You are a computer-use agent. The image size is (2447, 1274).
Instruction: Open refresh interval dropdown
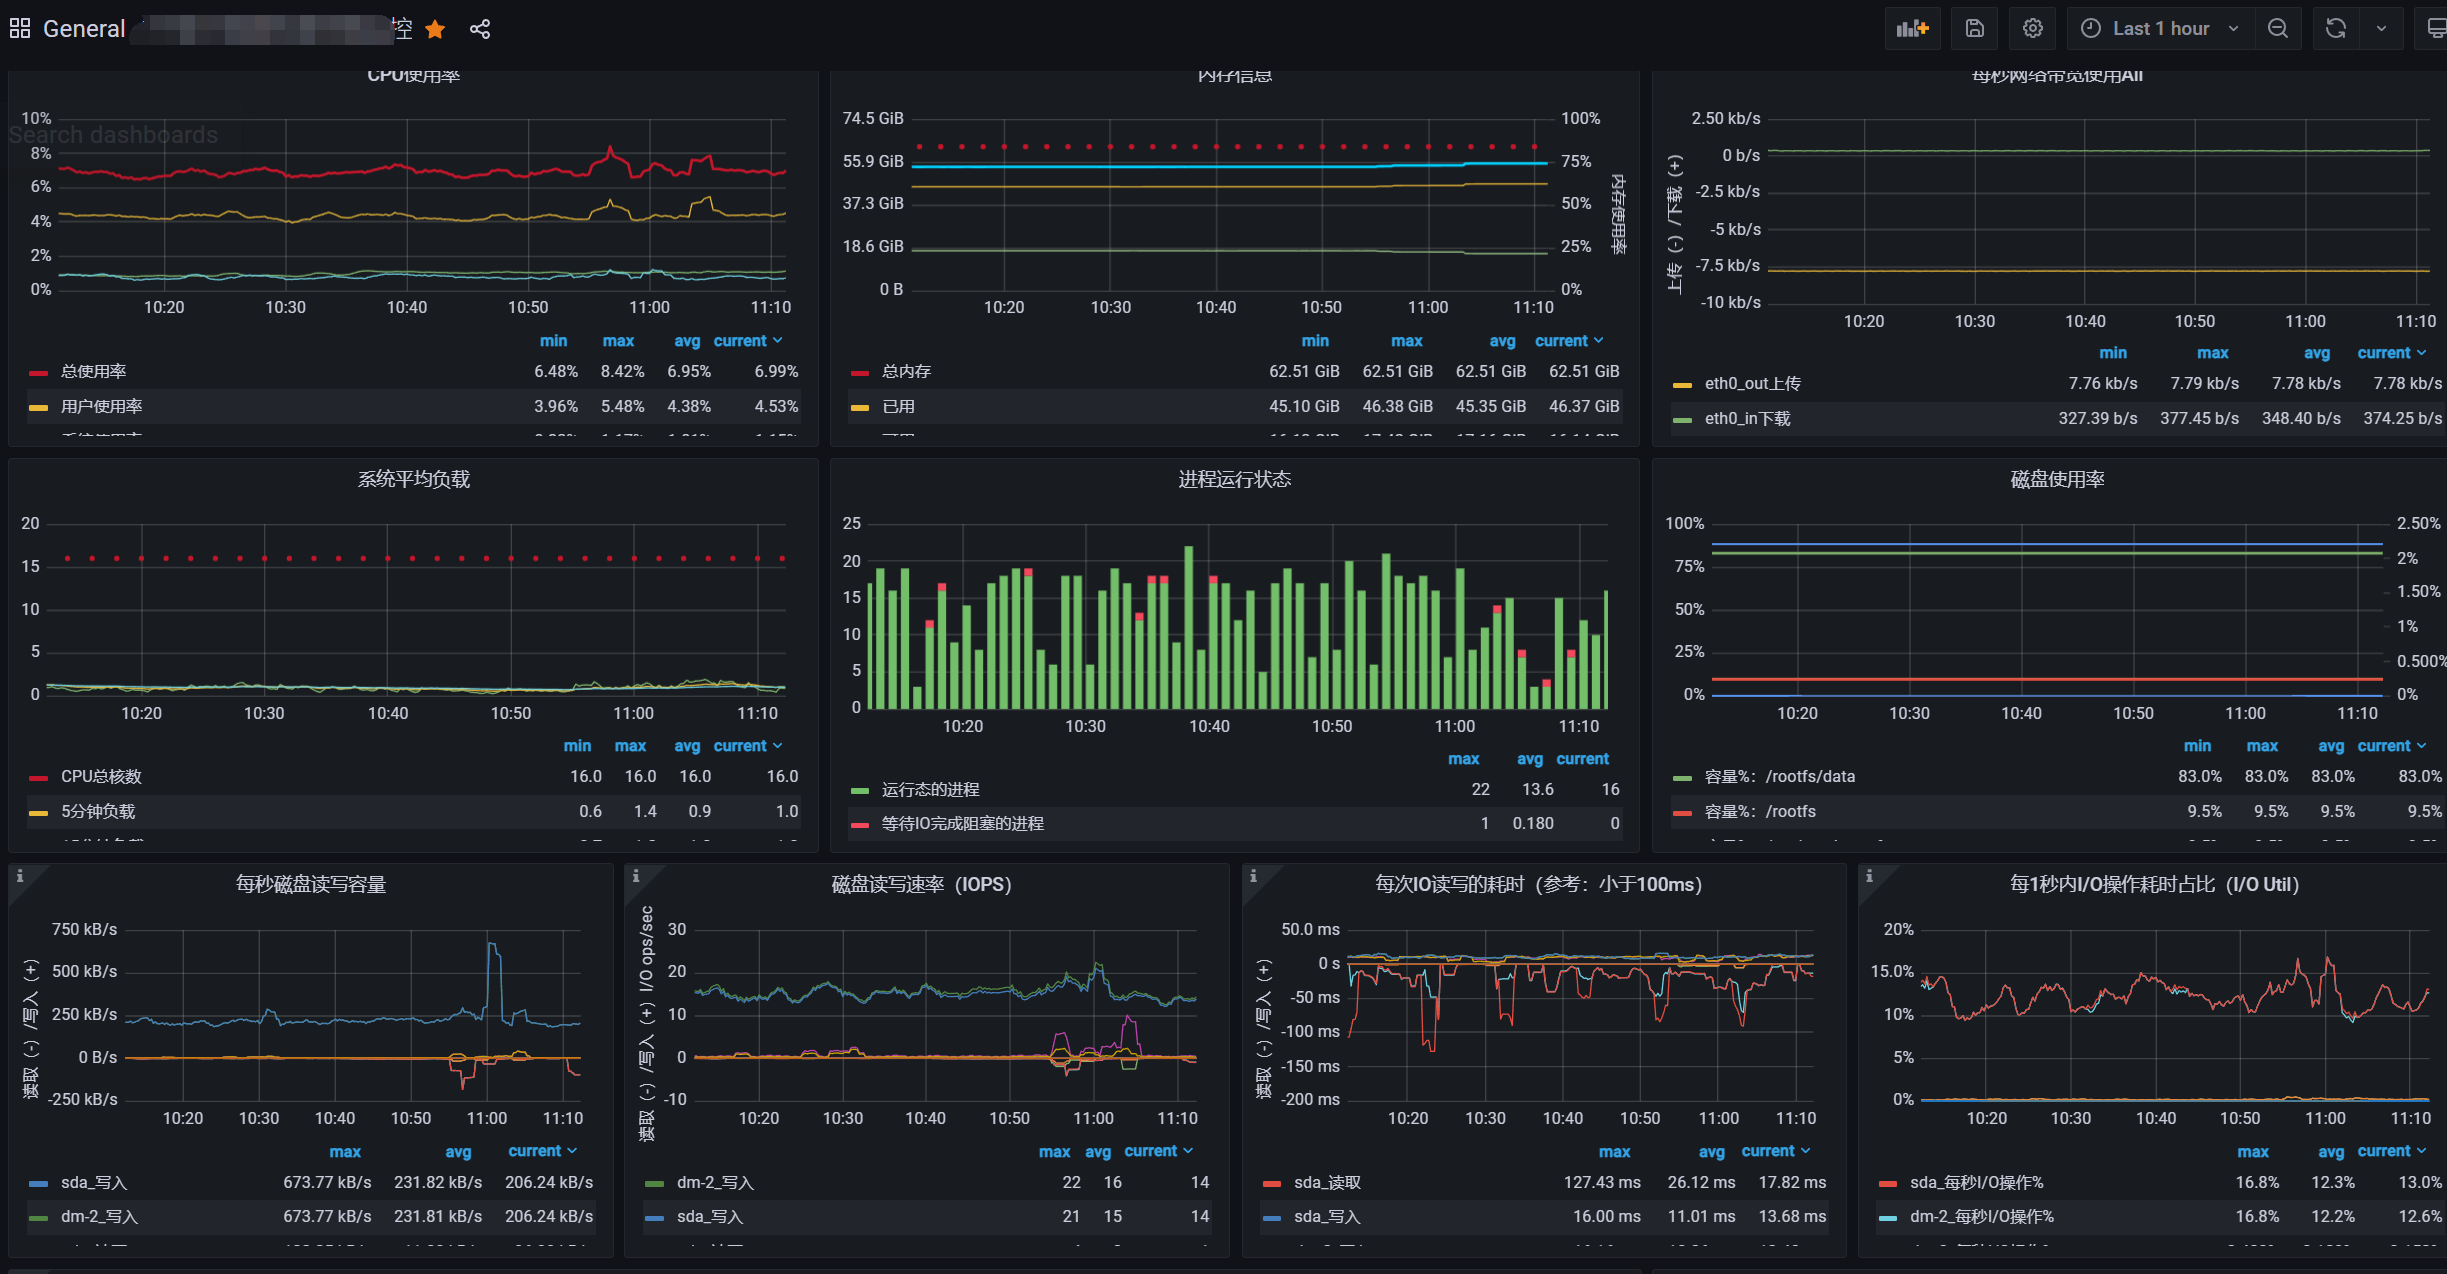2382,28
